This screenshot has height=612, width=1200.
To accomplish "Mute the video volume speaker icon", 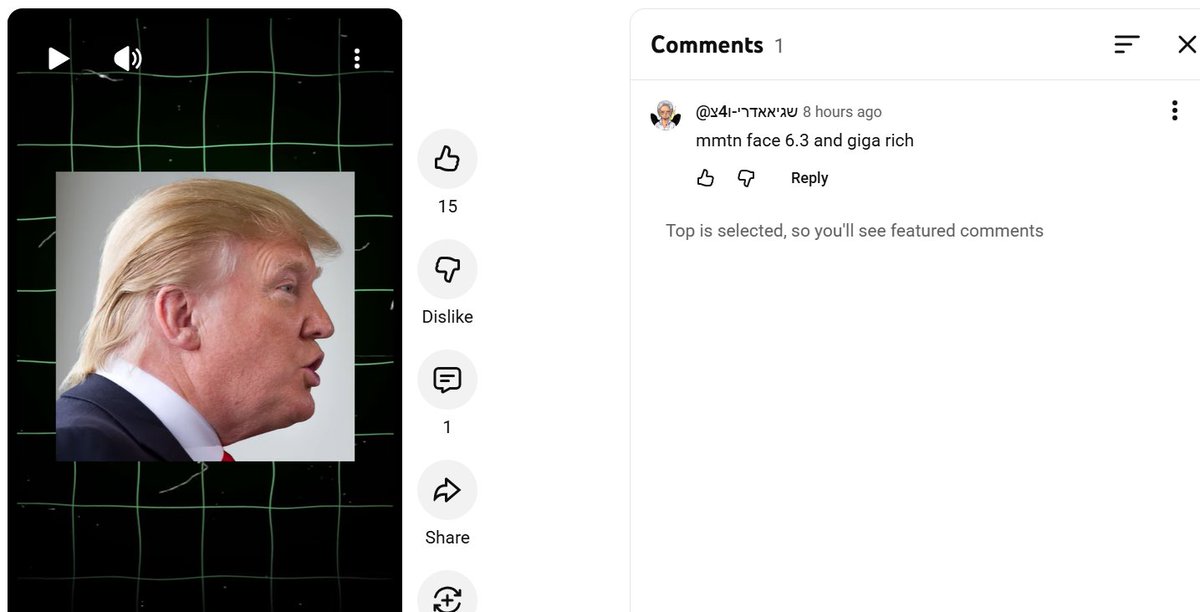I will tap(127, 58).
